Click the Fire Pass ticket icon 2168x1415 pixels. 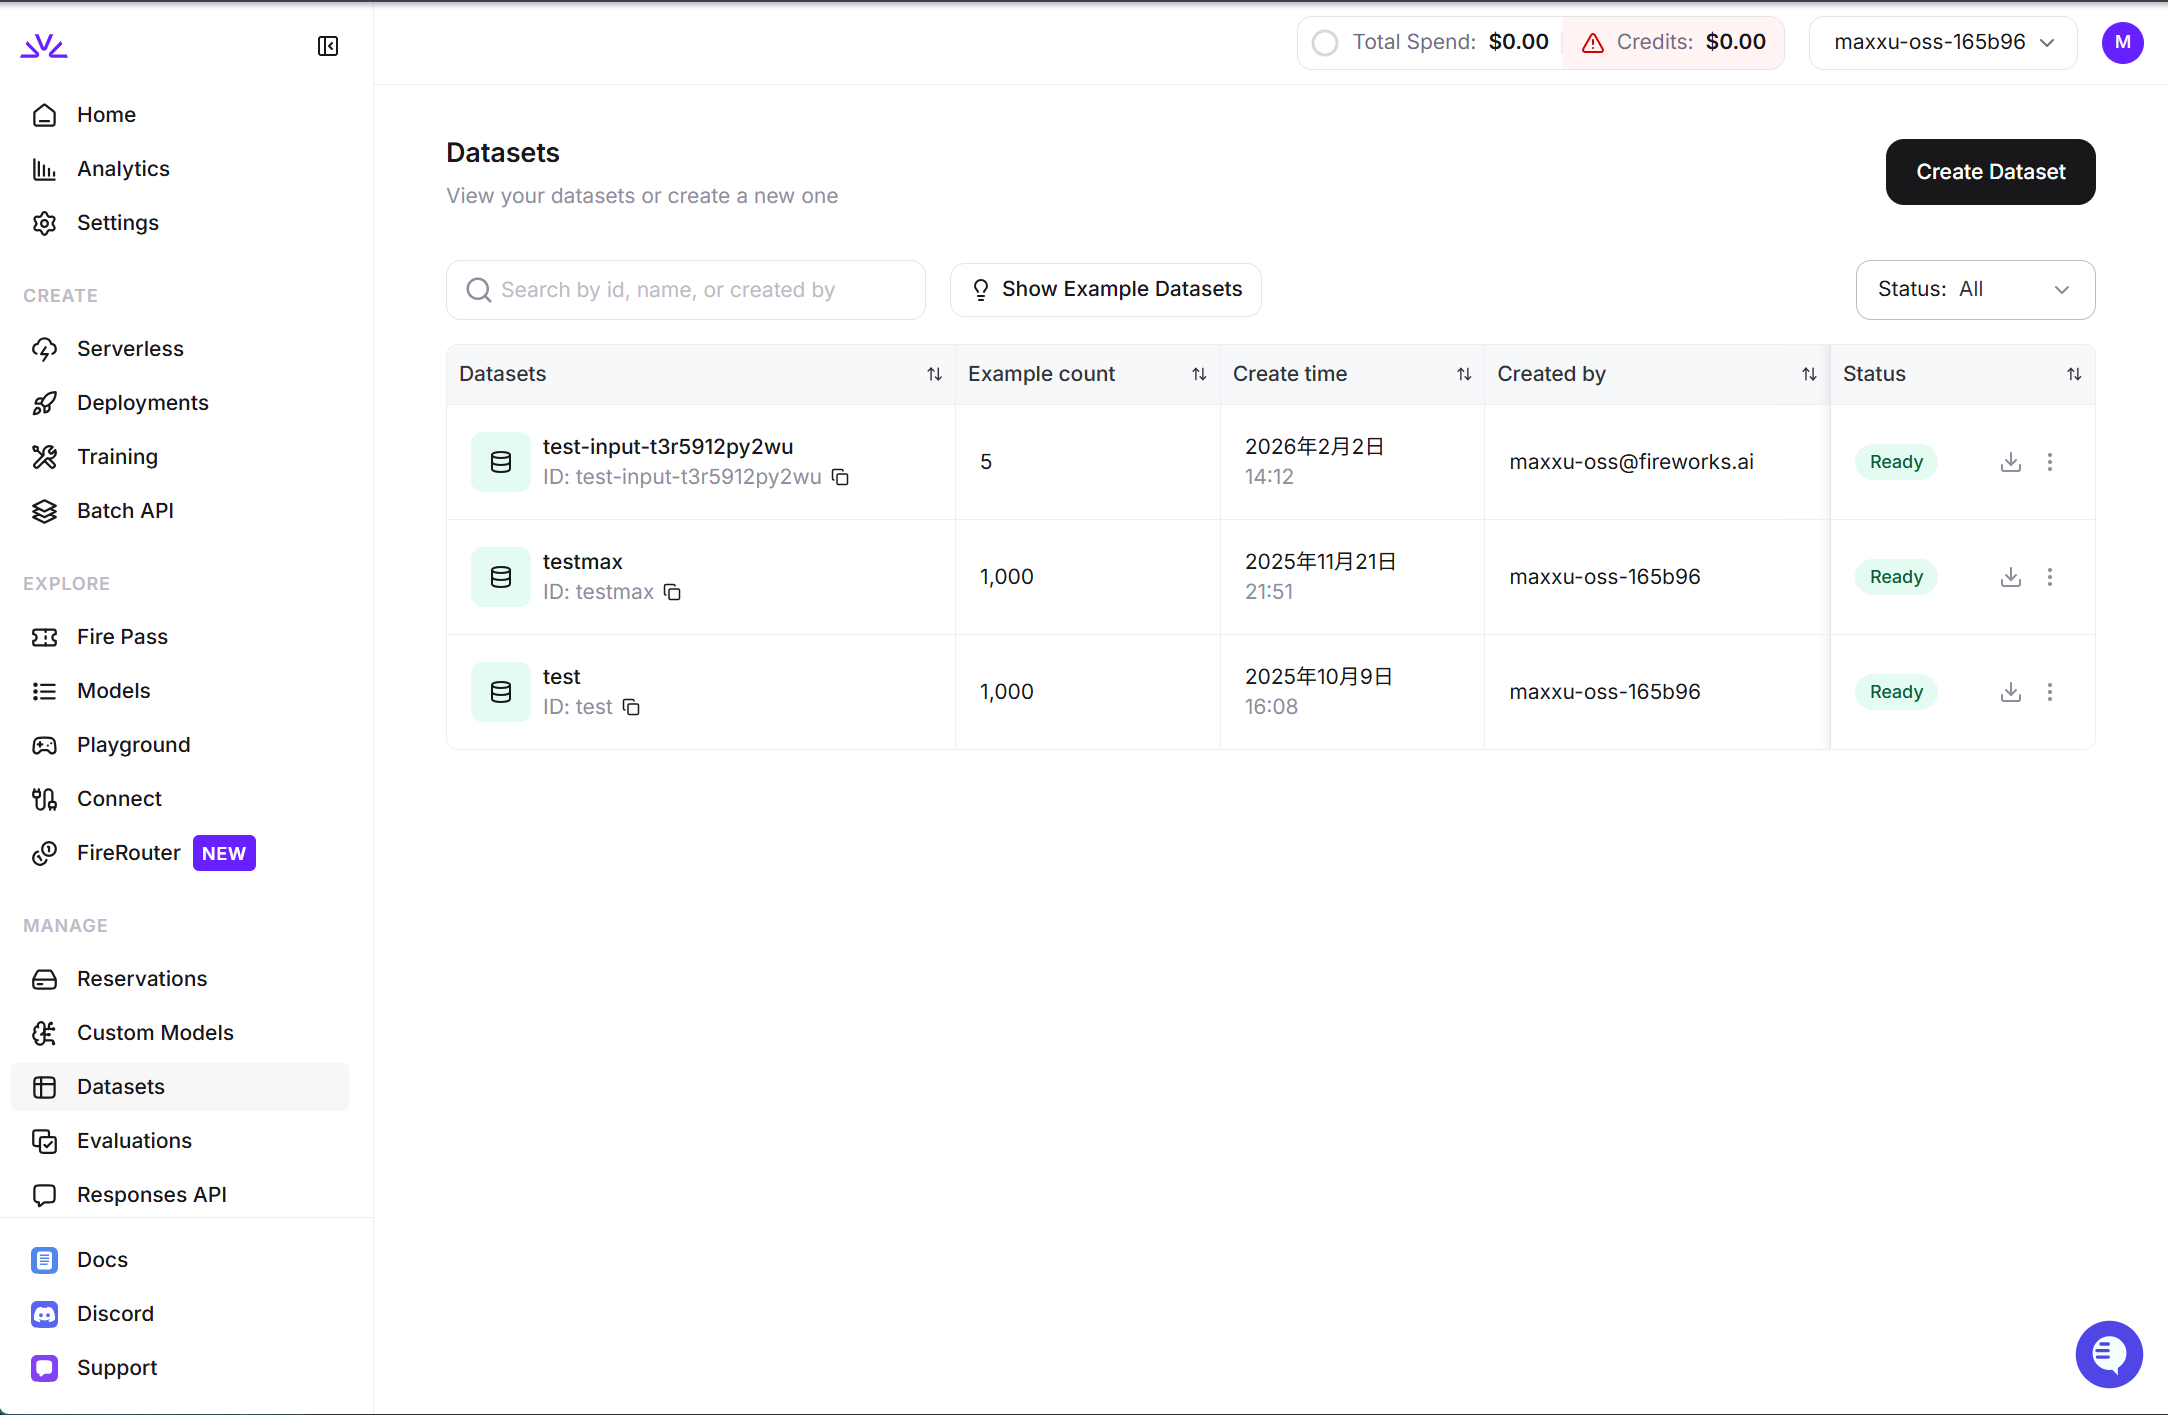pyautogui.click(x=45, y=637)
